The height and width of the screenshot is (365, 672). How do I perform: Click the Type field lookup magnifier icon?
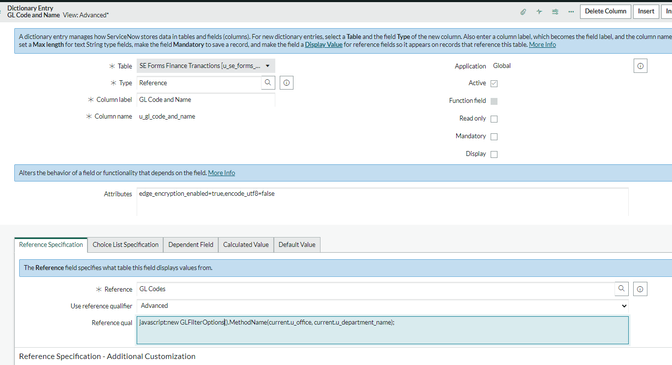pyautogui.click(x=268, y=83)
